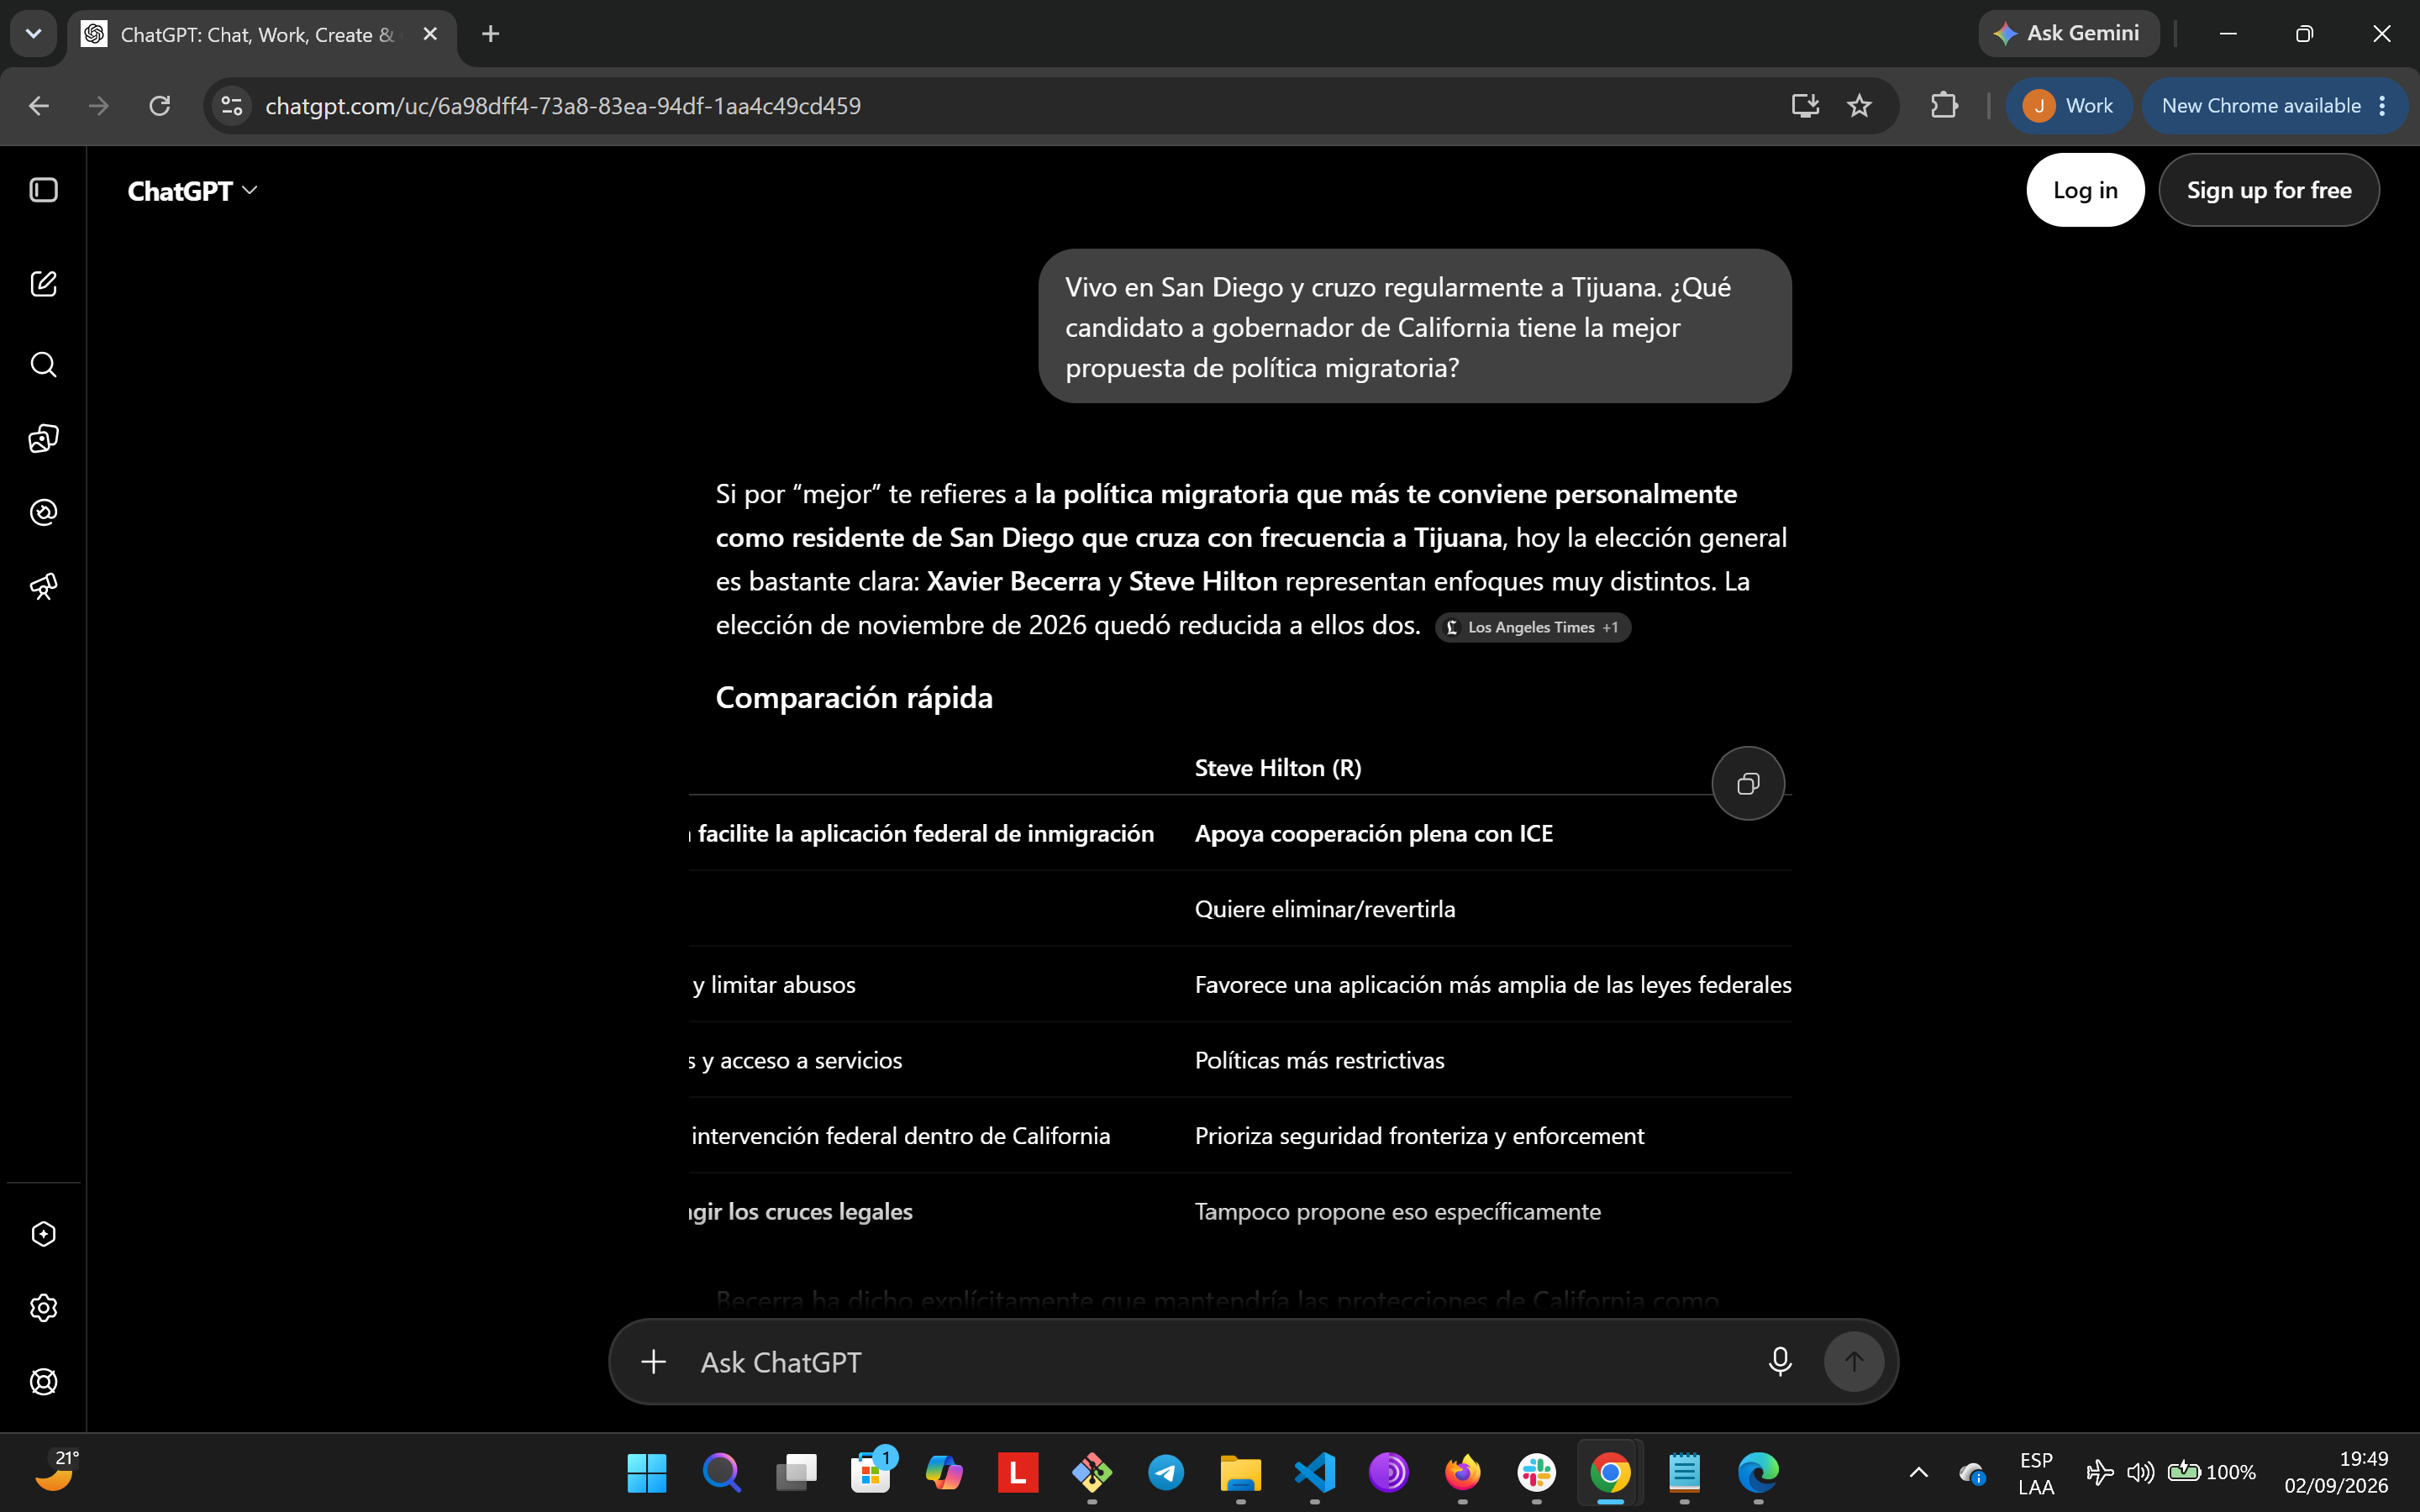The height and width of the screenshot is (1512, 2420).
Task: Click 'Tampoco propone eso específicamente' cell
Action: click(x=1398, y=1212)
